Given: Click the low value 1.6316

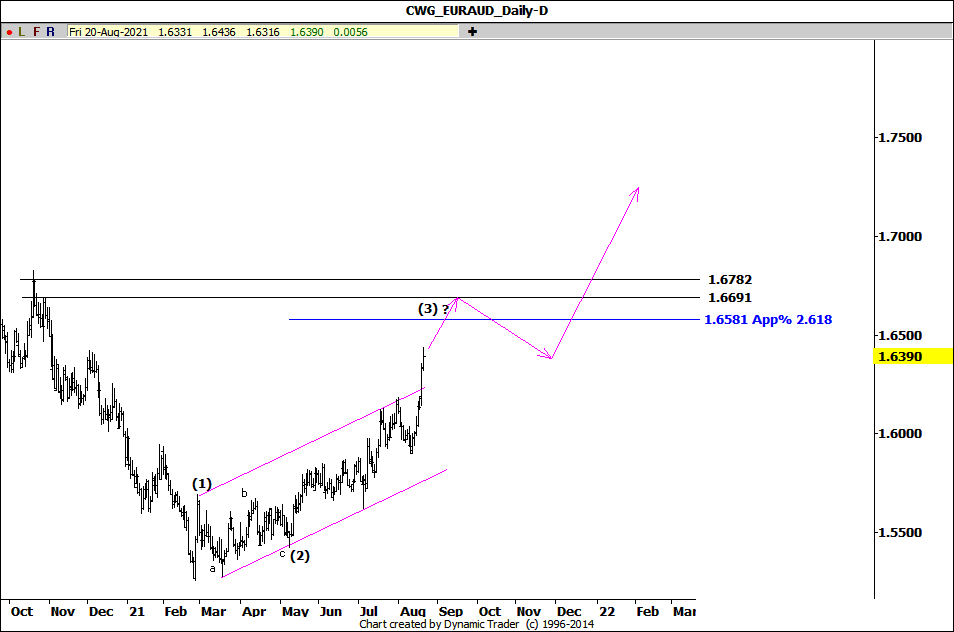Looking at the screenshot, I should (262, 32).
